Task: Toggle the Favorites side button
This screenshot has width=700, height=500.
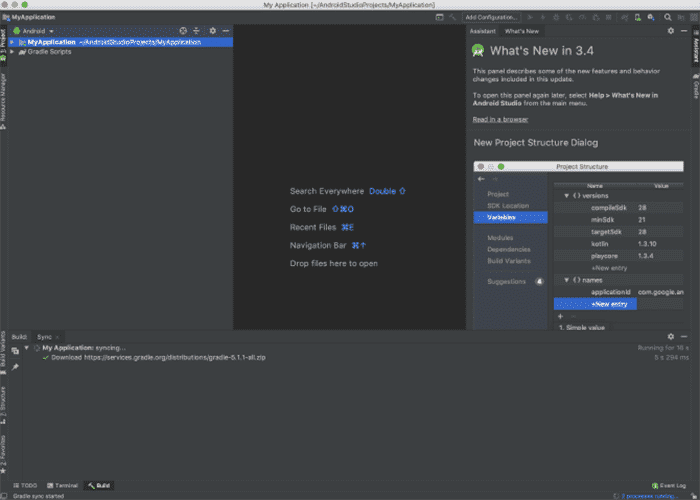Action: point(4,454)
